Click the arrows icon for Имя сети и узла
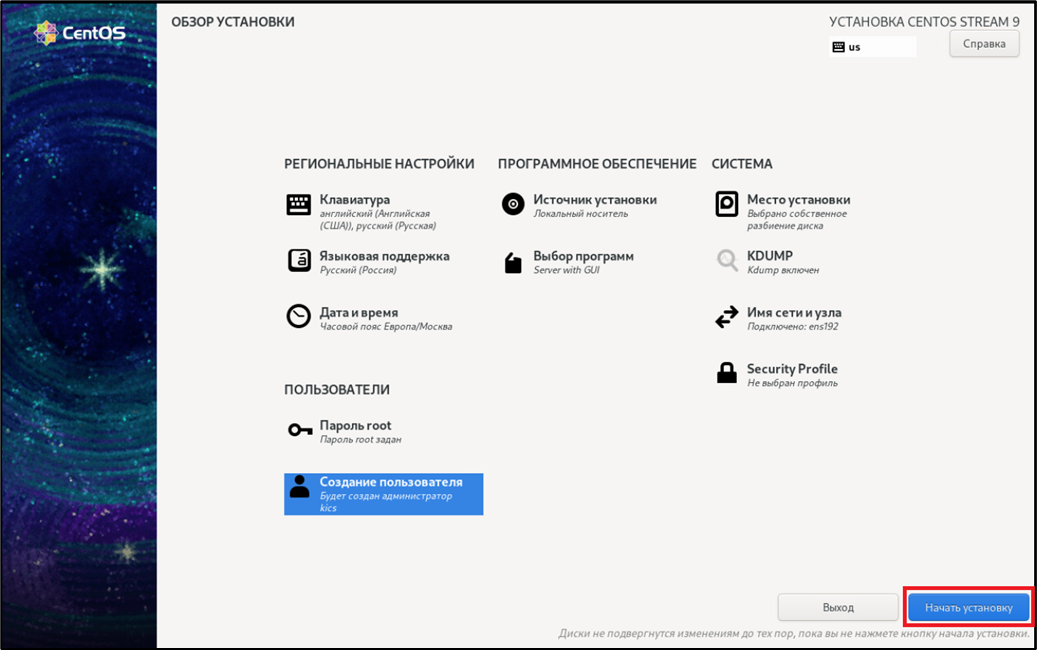Image resolution: width=1037 pixels, height=650 pixels. click(x=727, y=317)
